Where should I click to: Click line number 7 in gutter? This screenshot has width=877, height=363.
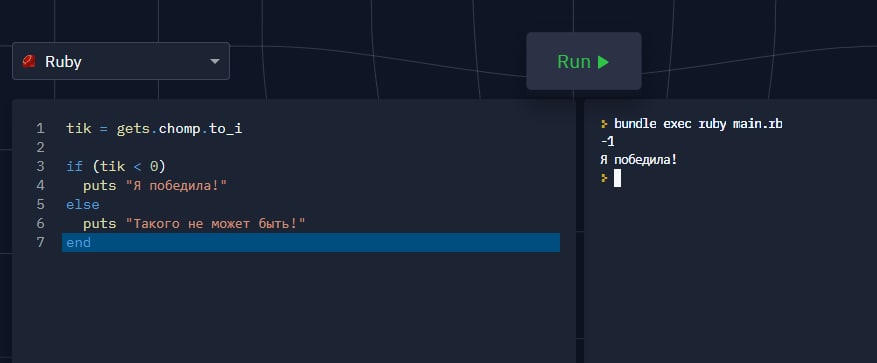[x=40, y=242]
